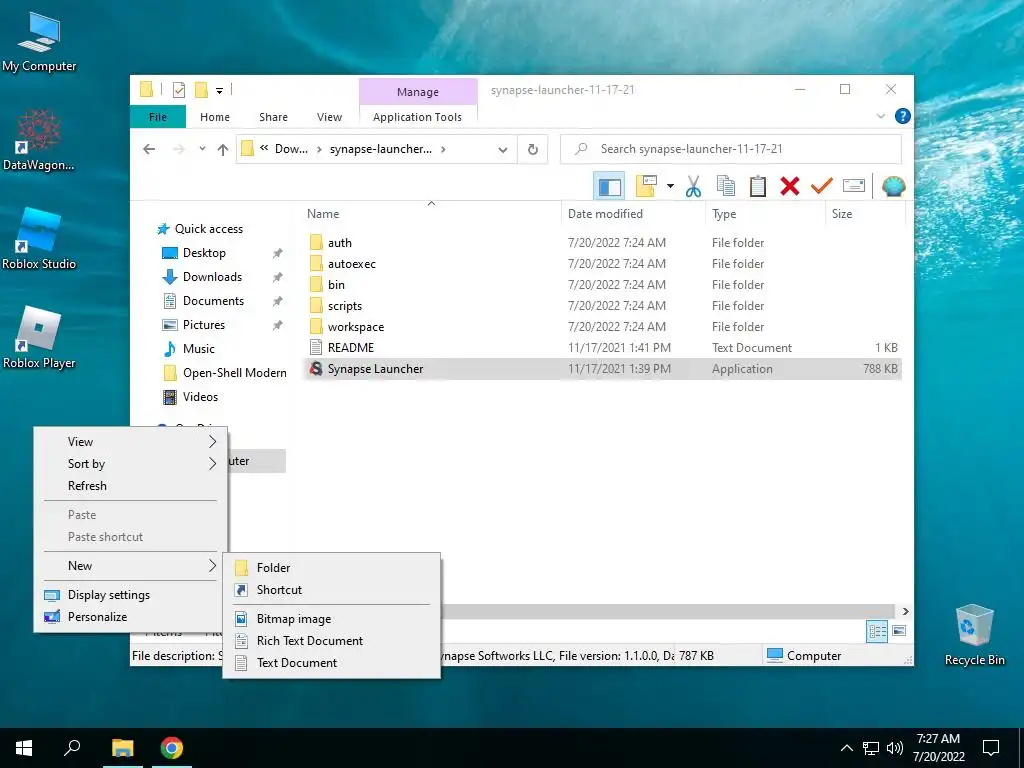This screenshot has height=768, width=1024.
Task: Open Quick Access toolbar customize dropdown
Action: coord(219,91)
